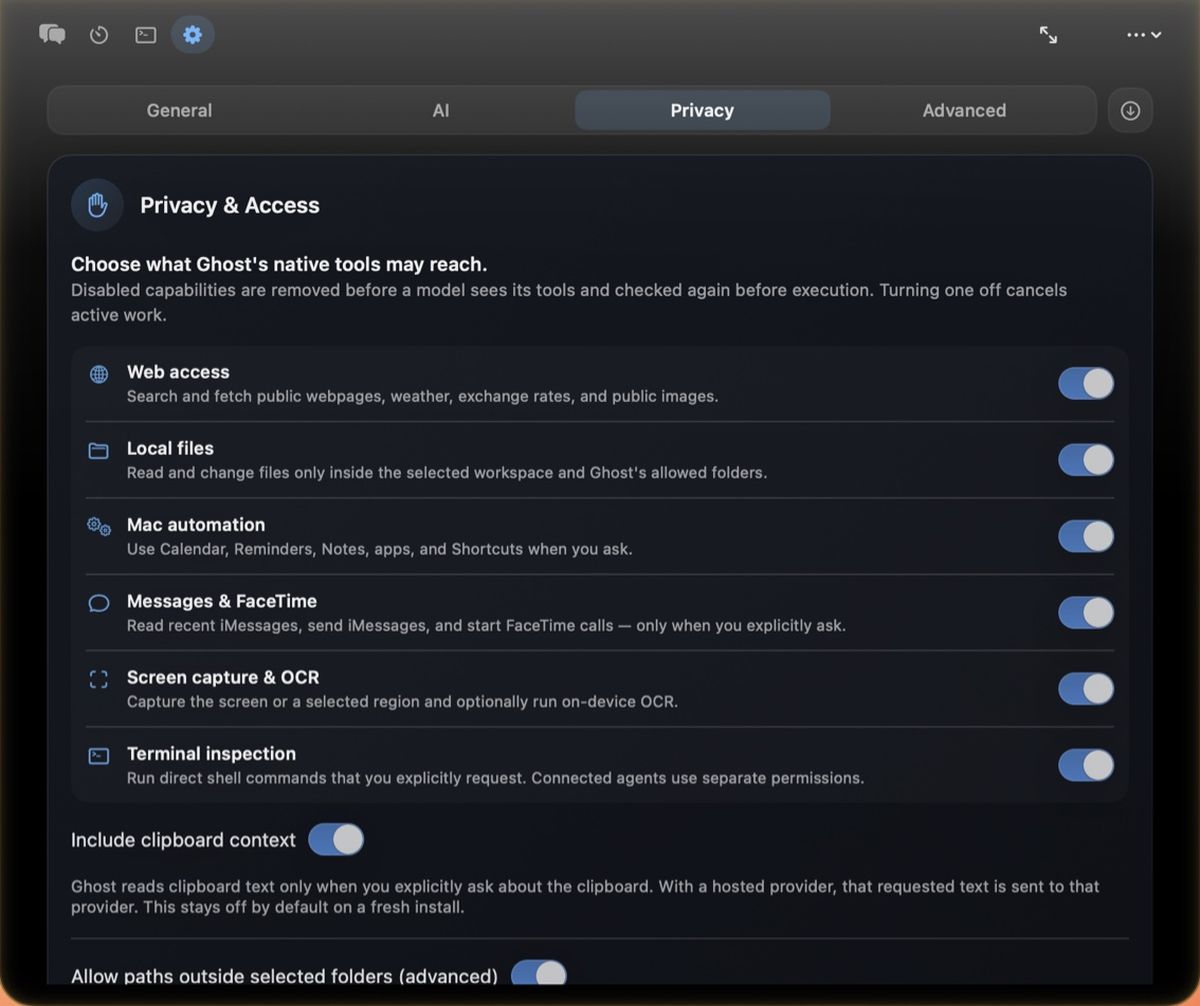Toggle Mac automation off

pyautogui.click(x=1086, y=536)
